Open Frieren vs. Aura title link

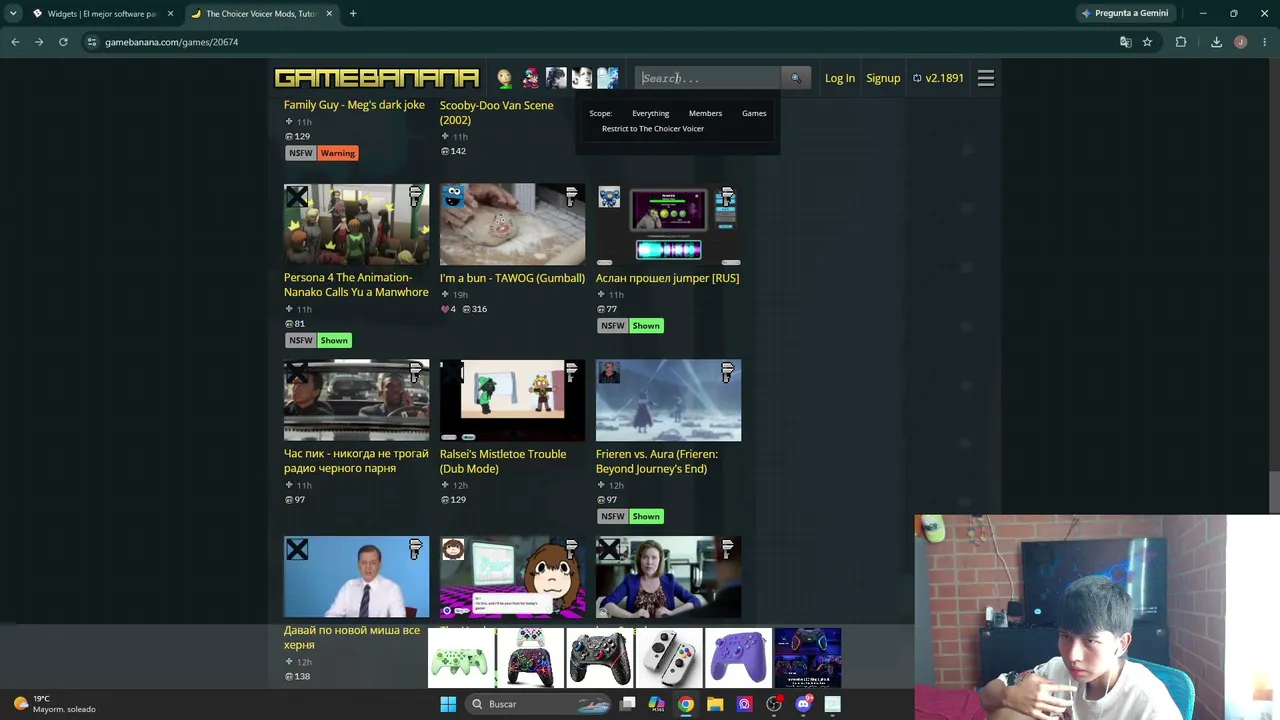pos(657,461)
